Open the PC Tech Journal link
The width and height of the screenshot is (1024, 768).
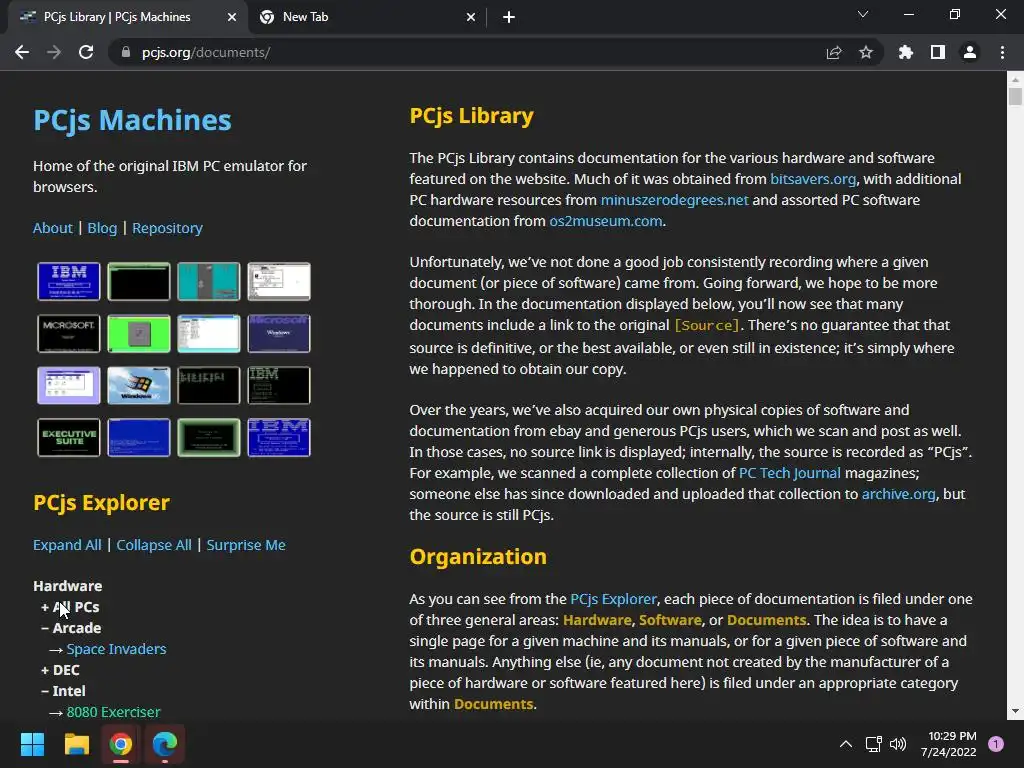[790, 473]
